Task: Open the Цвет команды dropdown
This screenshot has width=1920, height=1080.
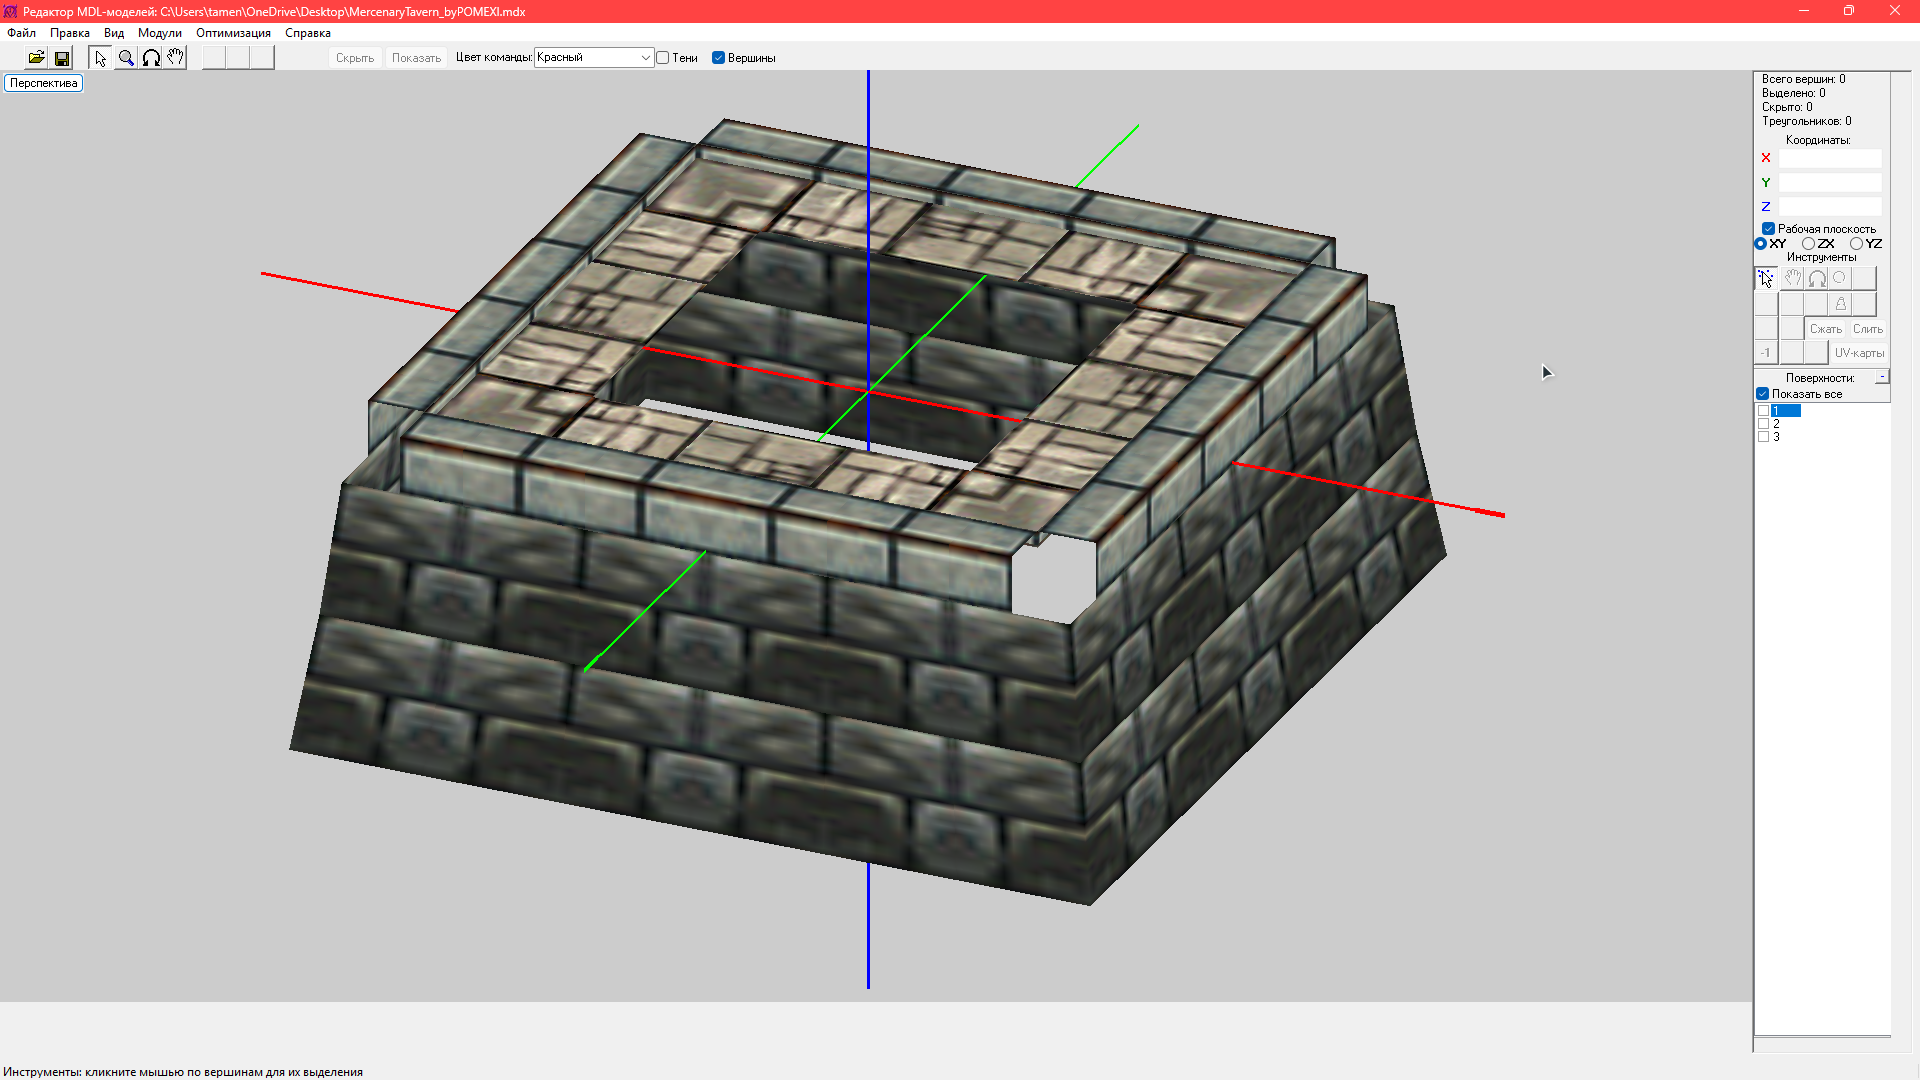Action: pos(594,58)
